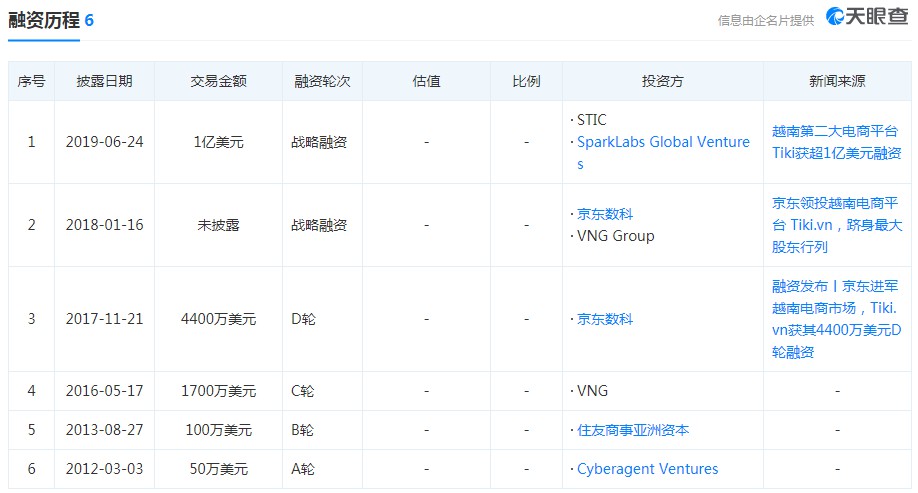The image size is (918, 493).
Task: Open news link 越南第二大电商平台Tiki获超1亿美元融资
Action: pyautogui.click(x=836, y=142)
